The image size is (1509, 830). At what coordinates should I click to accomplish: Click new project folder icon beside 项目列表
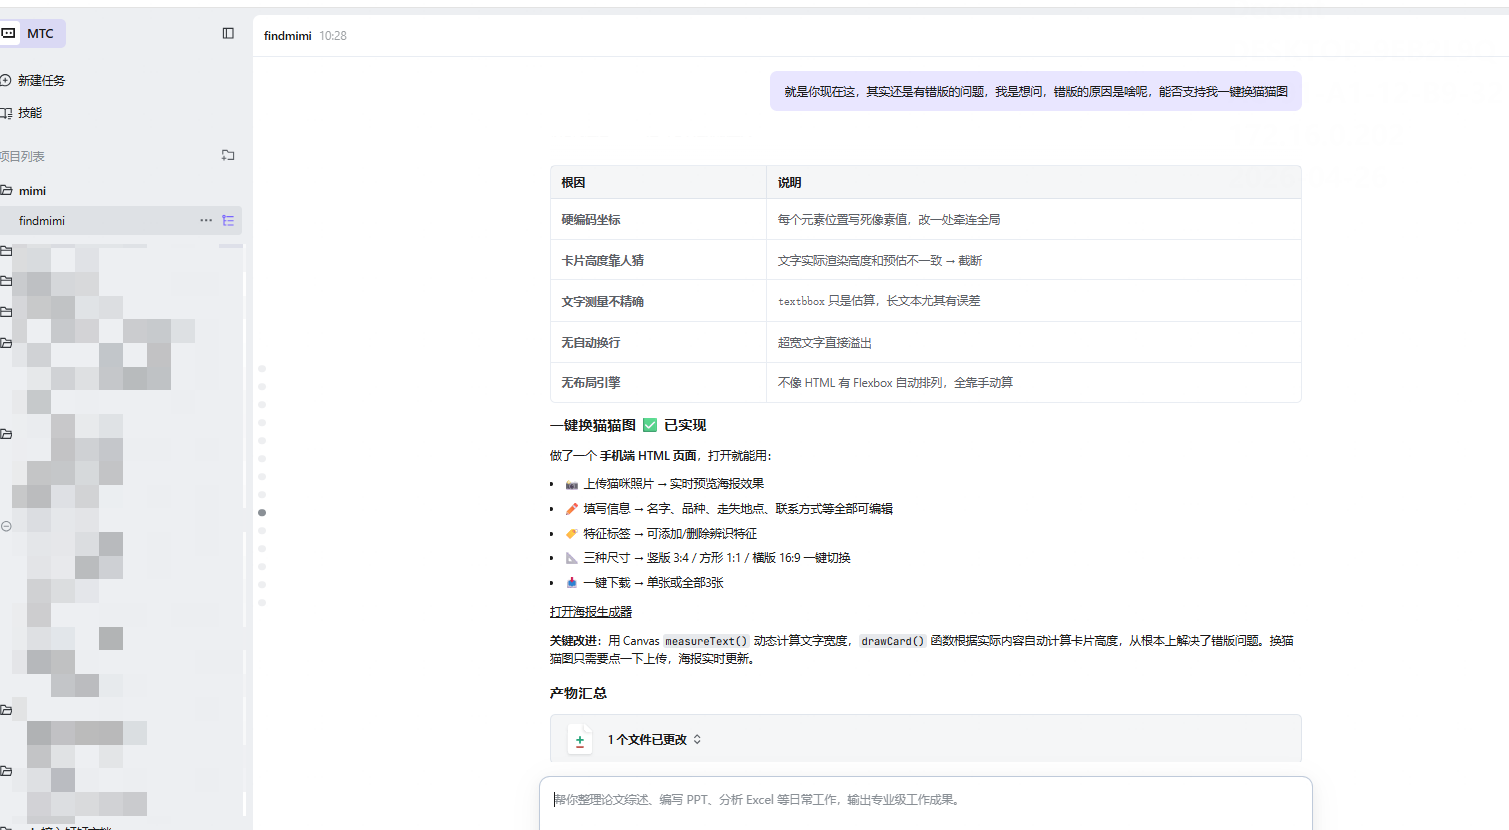coord(228,155)
